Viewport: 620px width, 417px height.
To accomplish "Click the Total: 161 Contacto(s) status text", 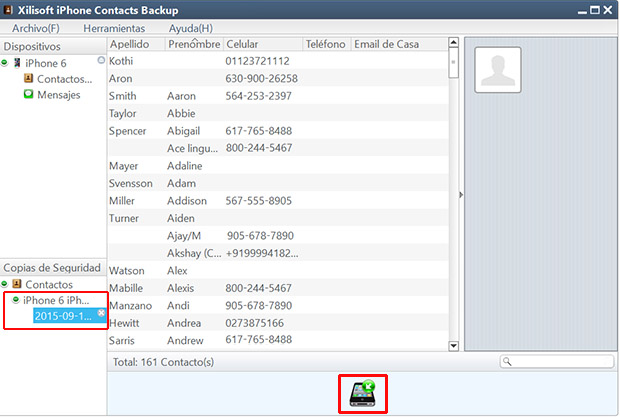I will pos(163,362).
